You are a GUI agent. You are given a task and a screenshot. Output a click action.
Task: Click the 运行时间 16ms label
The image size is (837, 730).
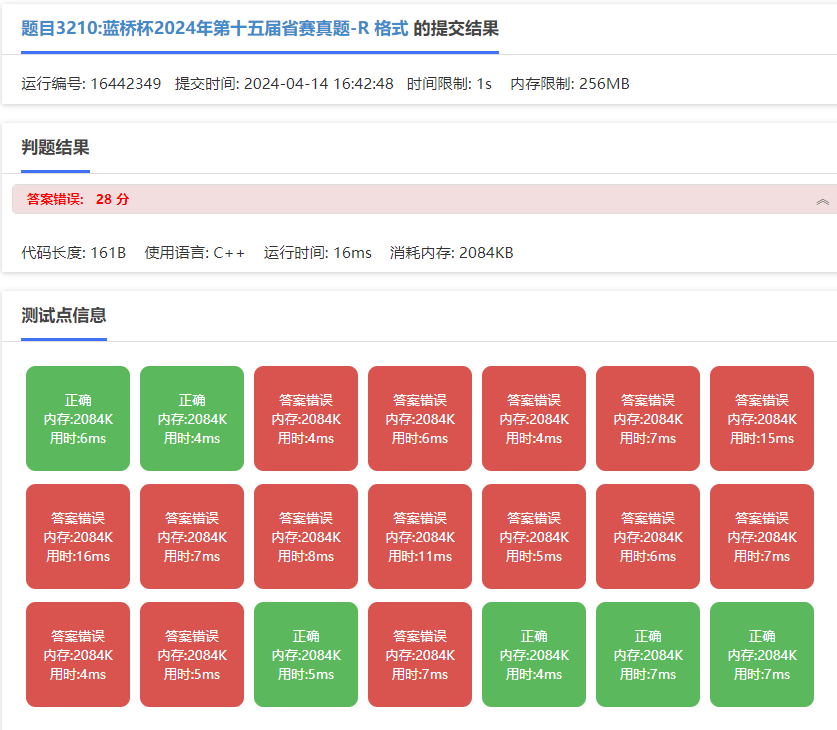tap(318, 253)
